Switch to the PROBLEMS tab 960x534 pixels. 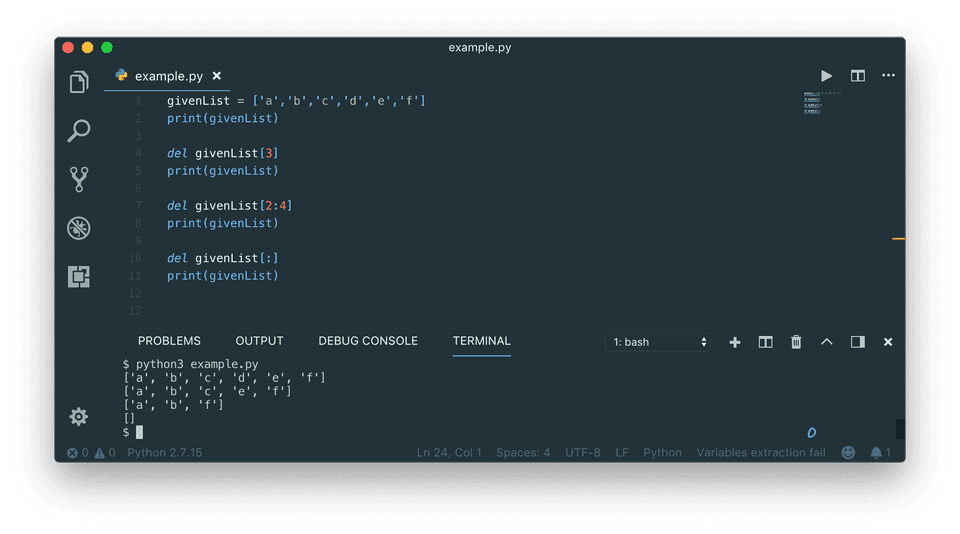point(169,341)
